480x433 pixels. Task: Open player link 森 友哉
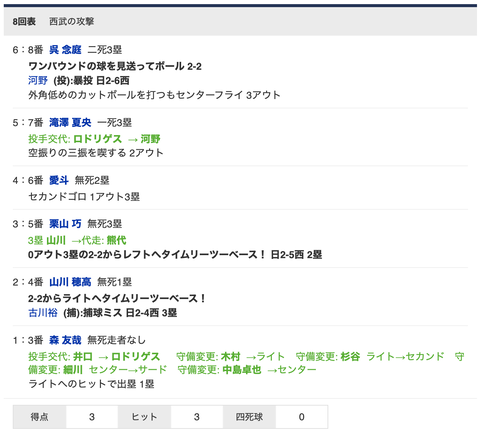(65, 340)
